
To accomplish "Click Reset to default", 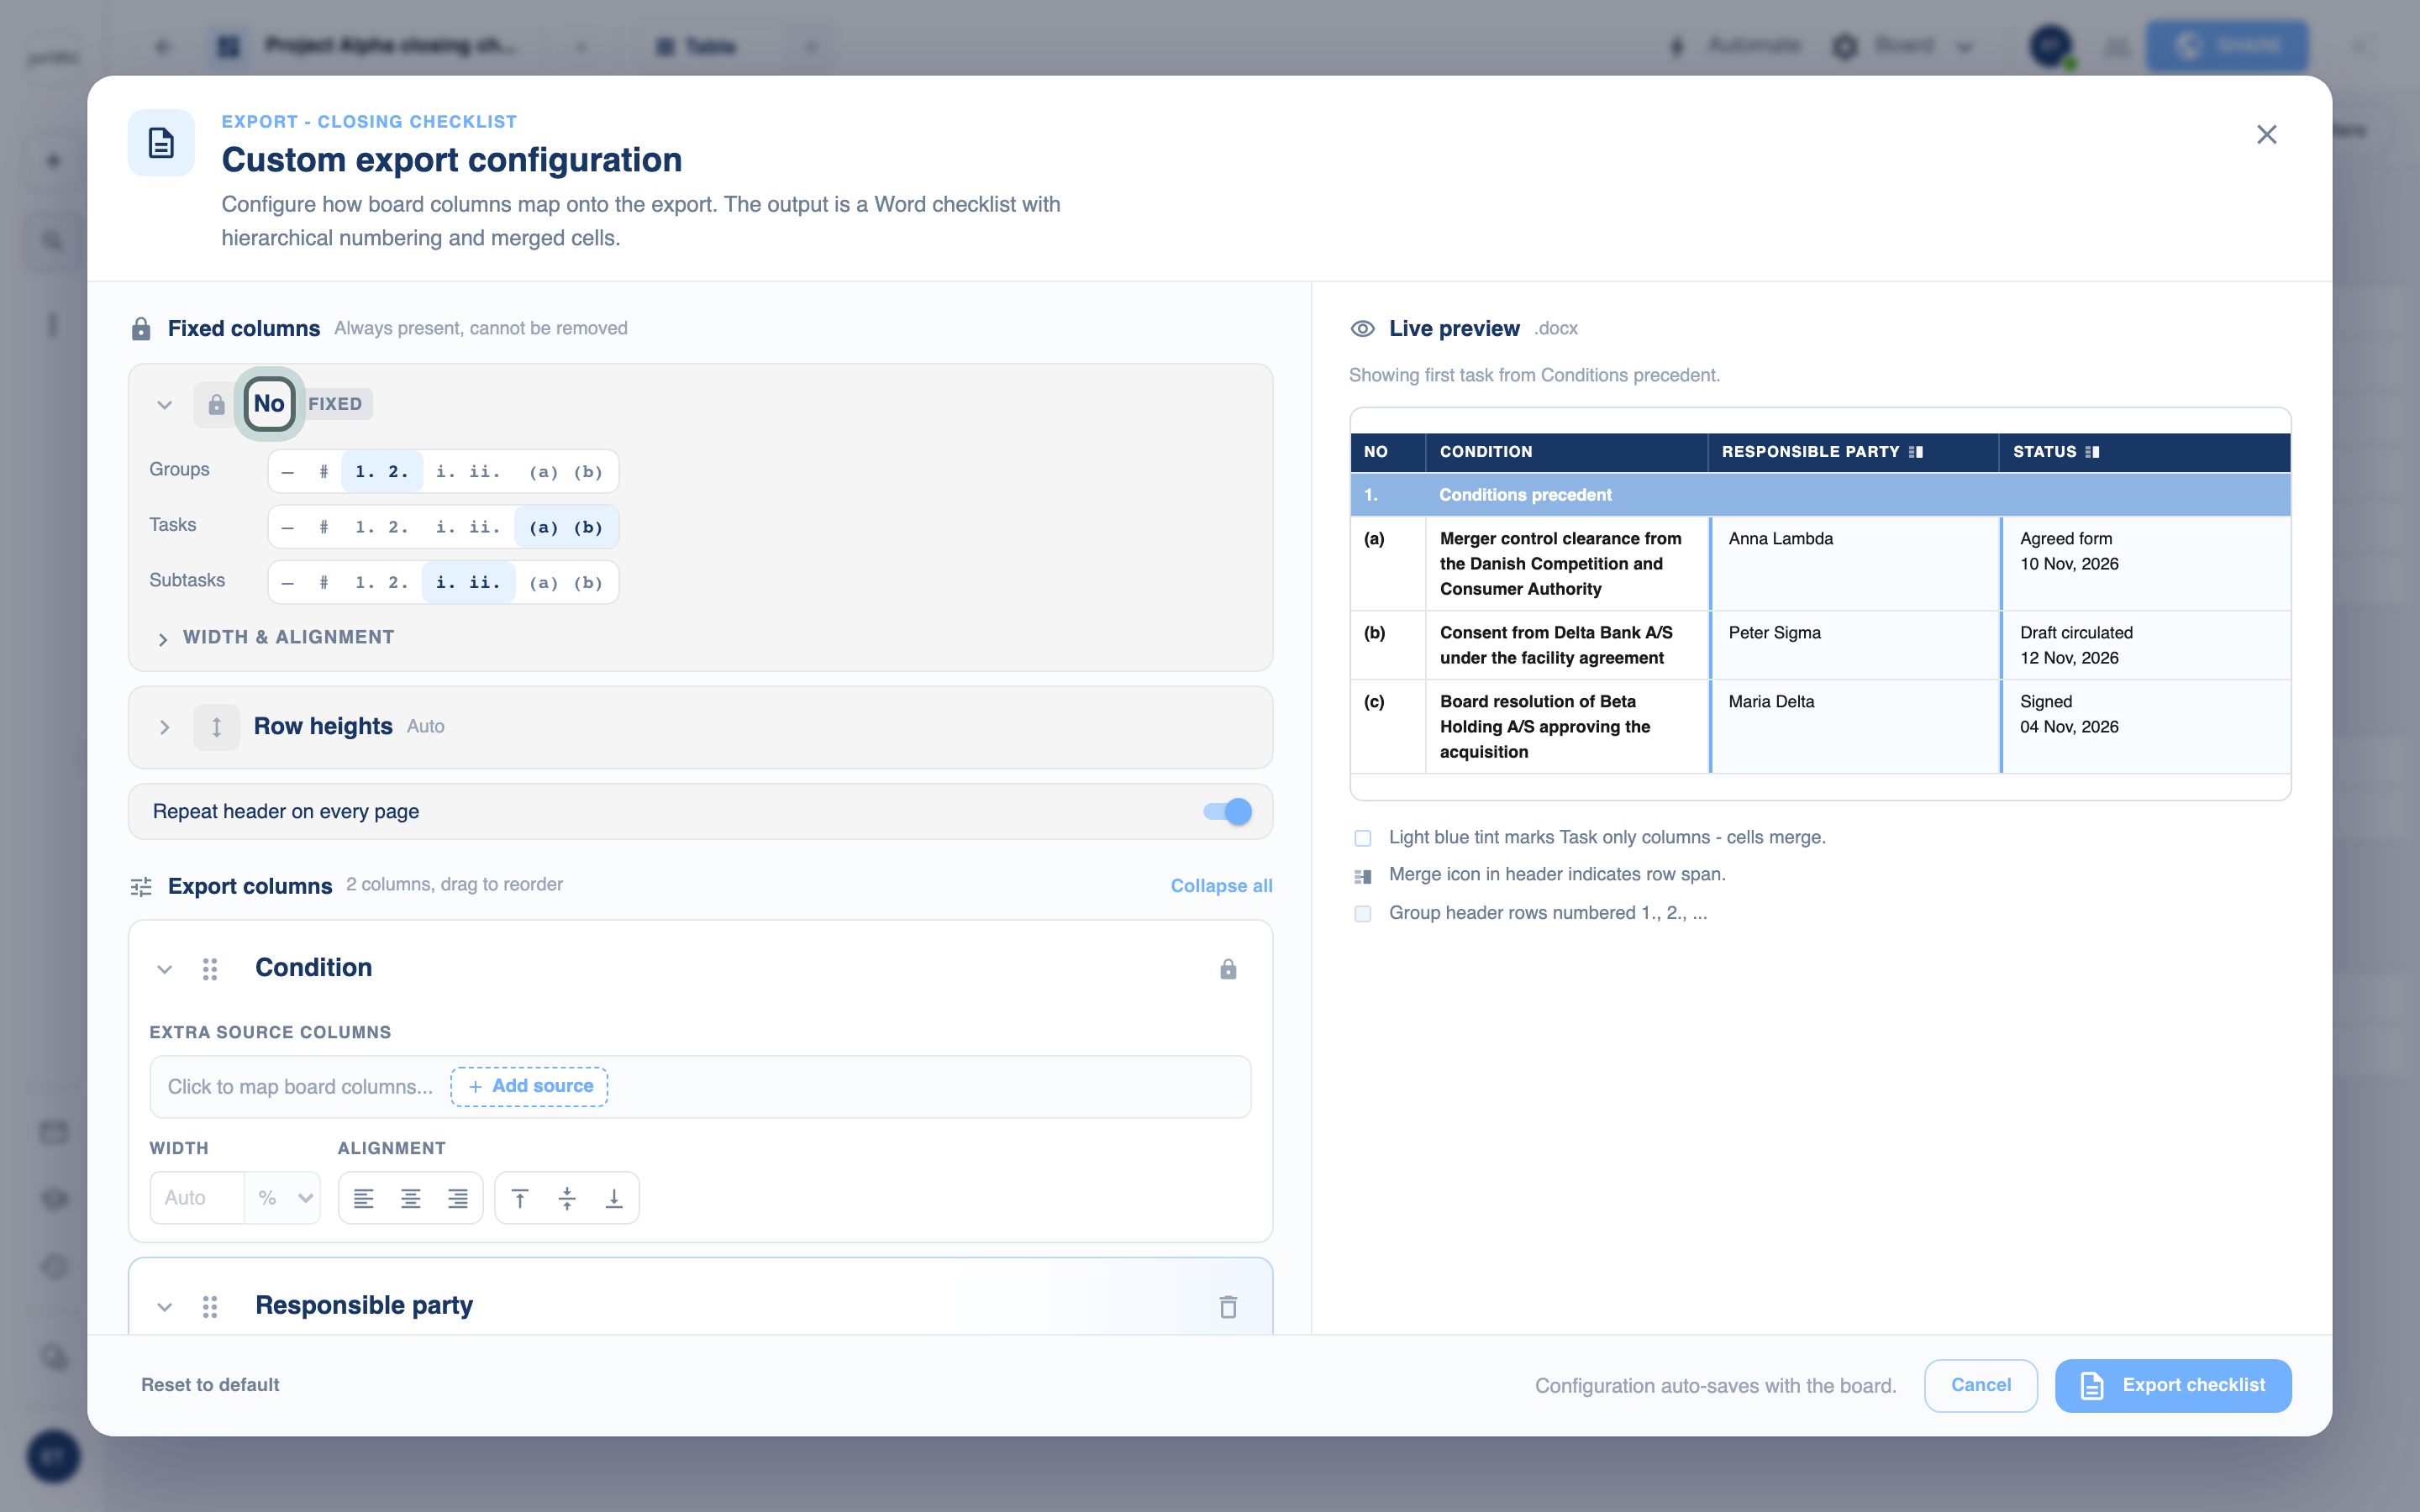I will tap(210, 1385).
